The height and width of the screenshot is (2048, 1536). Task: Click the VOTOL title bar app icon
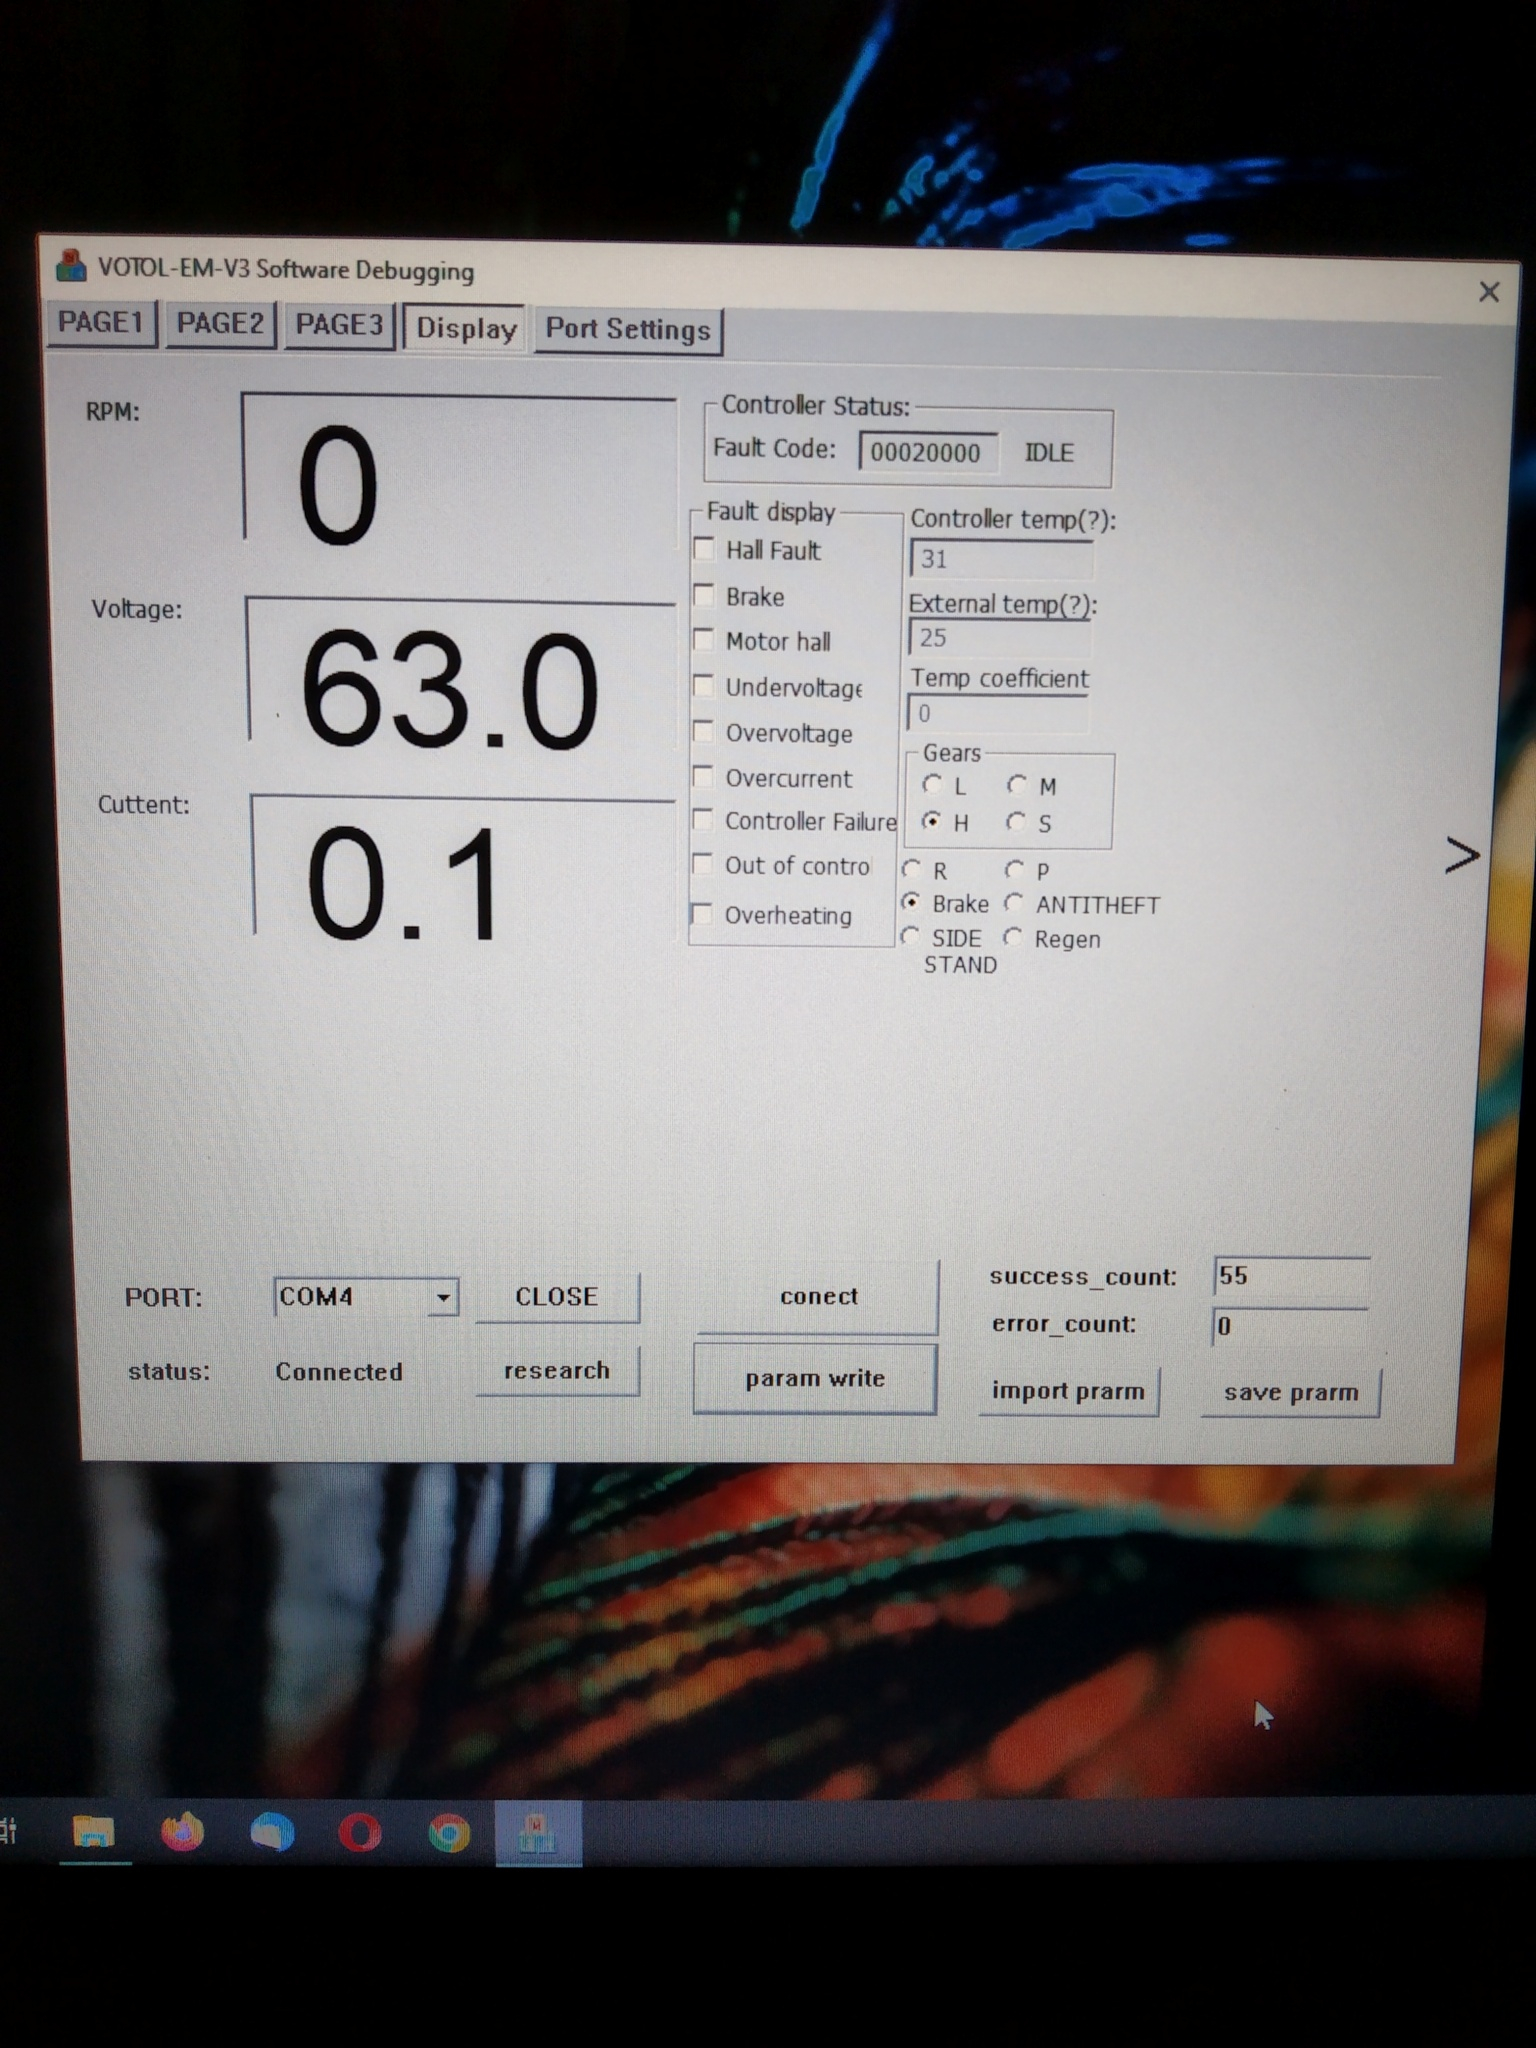coord(71,266)
